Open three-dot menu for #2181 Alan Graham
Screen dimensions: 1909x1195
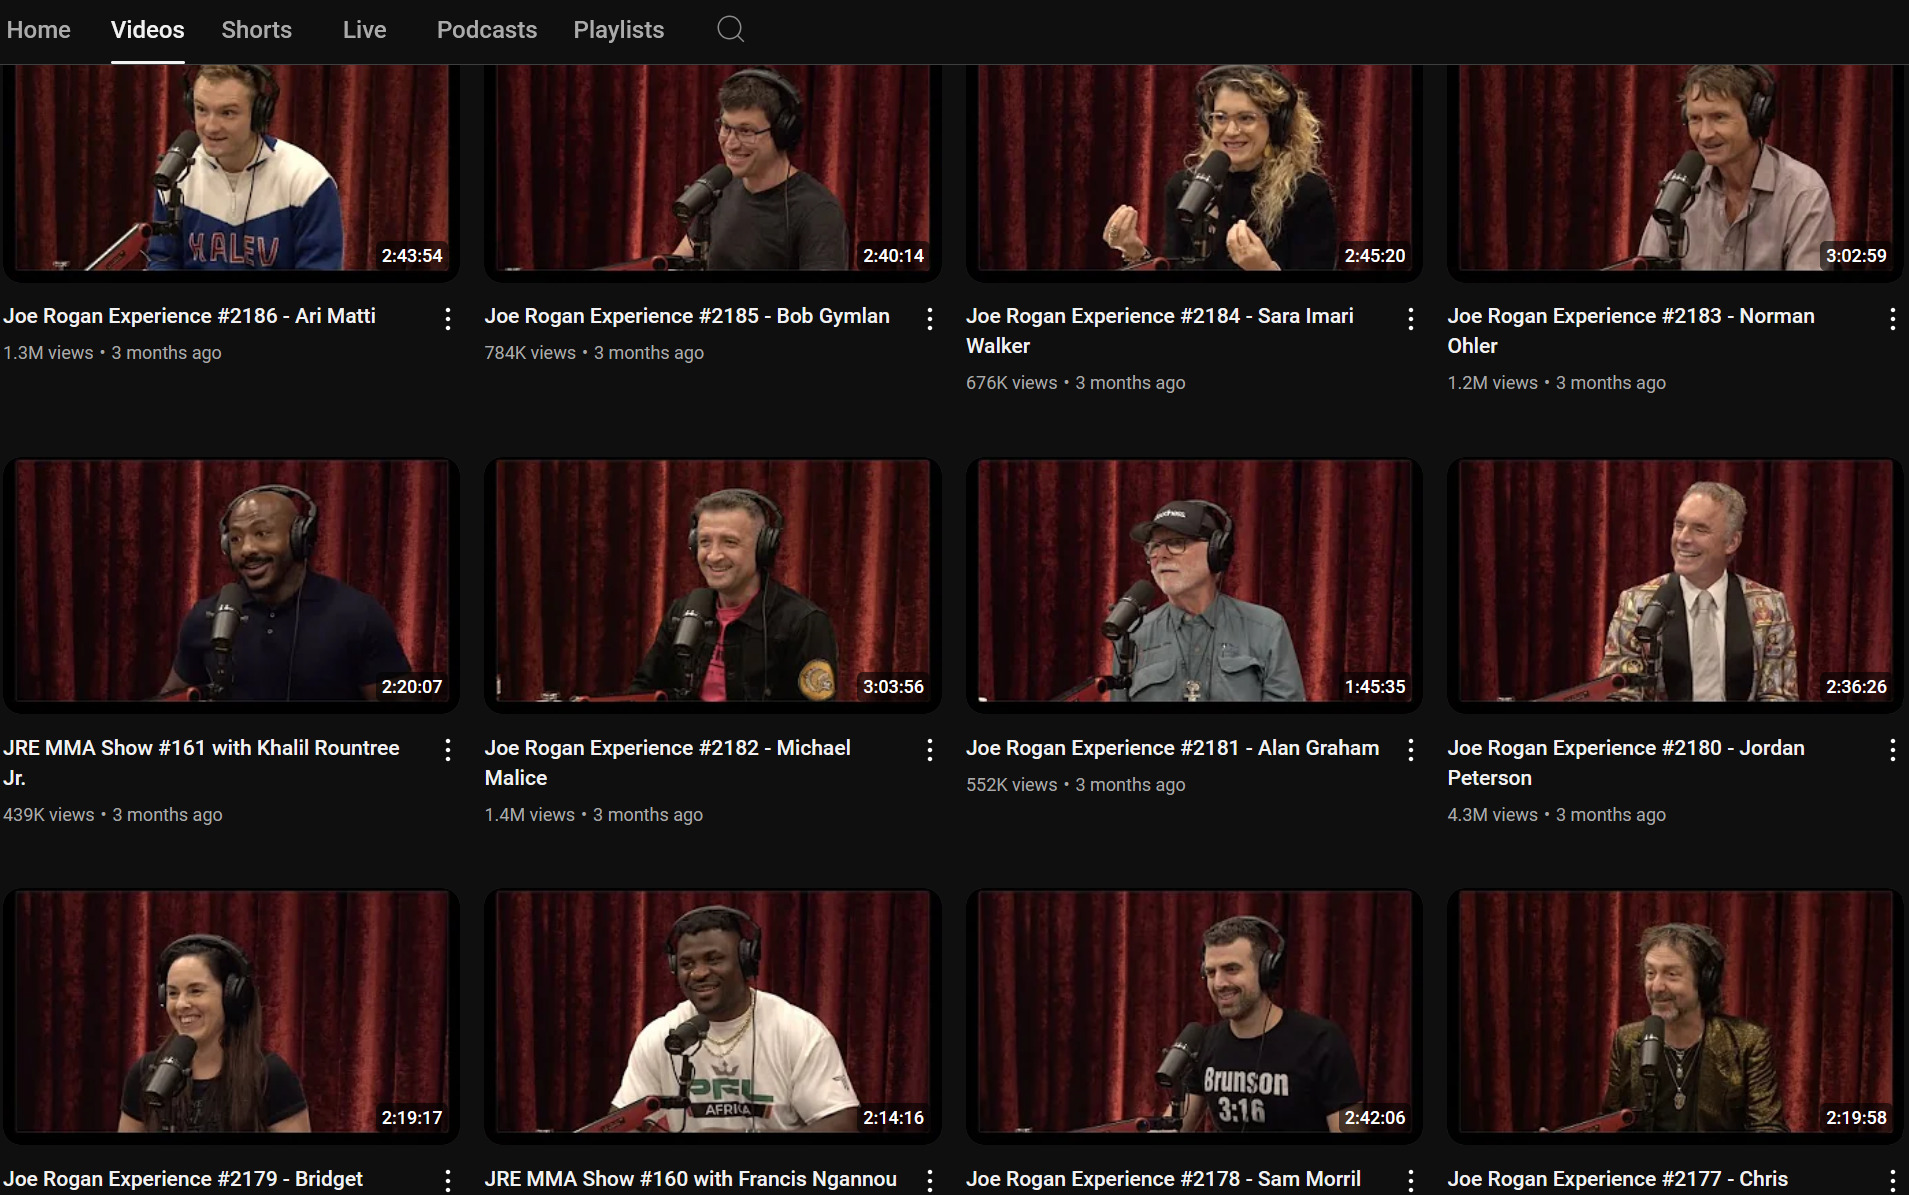[1410, 750]
